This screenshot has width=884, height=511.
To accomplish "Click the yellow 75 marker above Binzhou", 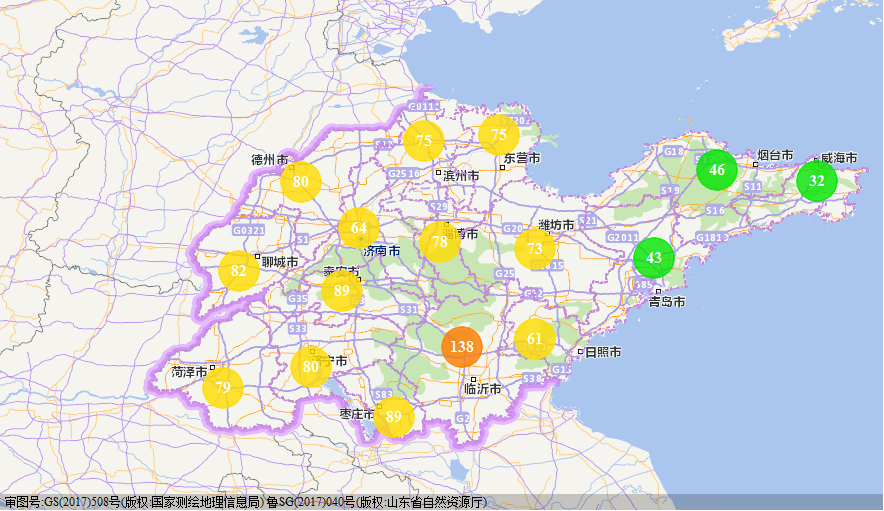I will pyautogui.click(x=423, y=140).
